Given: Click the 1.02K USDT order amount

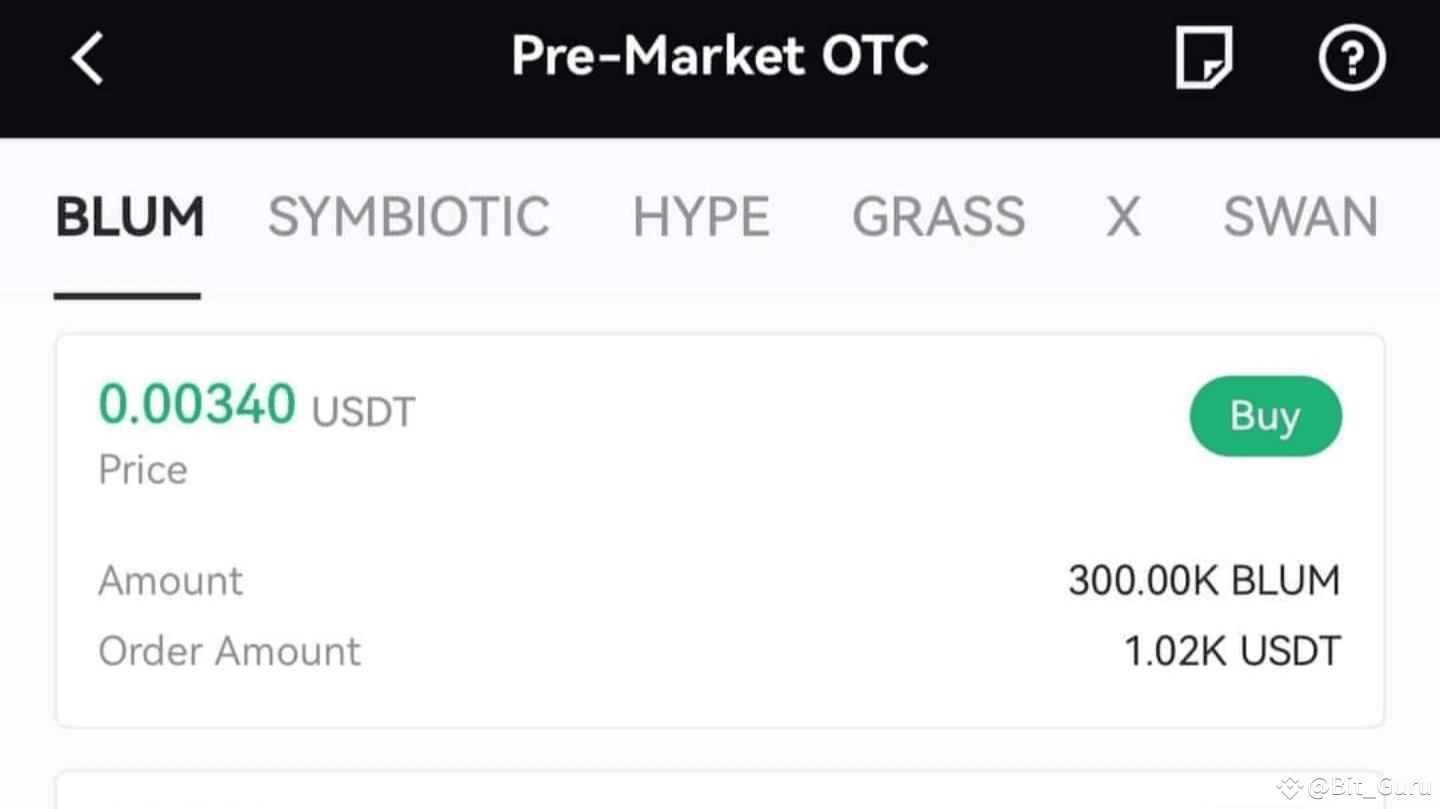Looking at the screenshot, I should (1233, 650).
